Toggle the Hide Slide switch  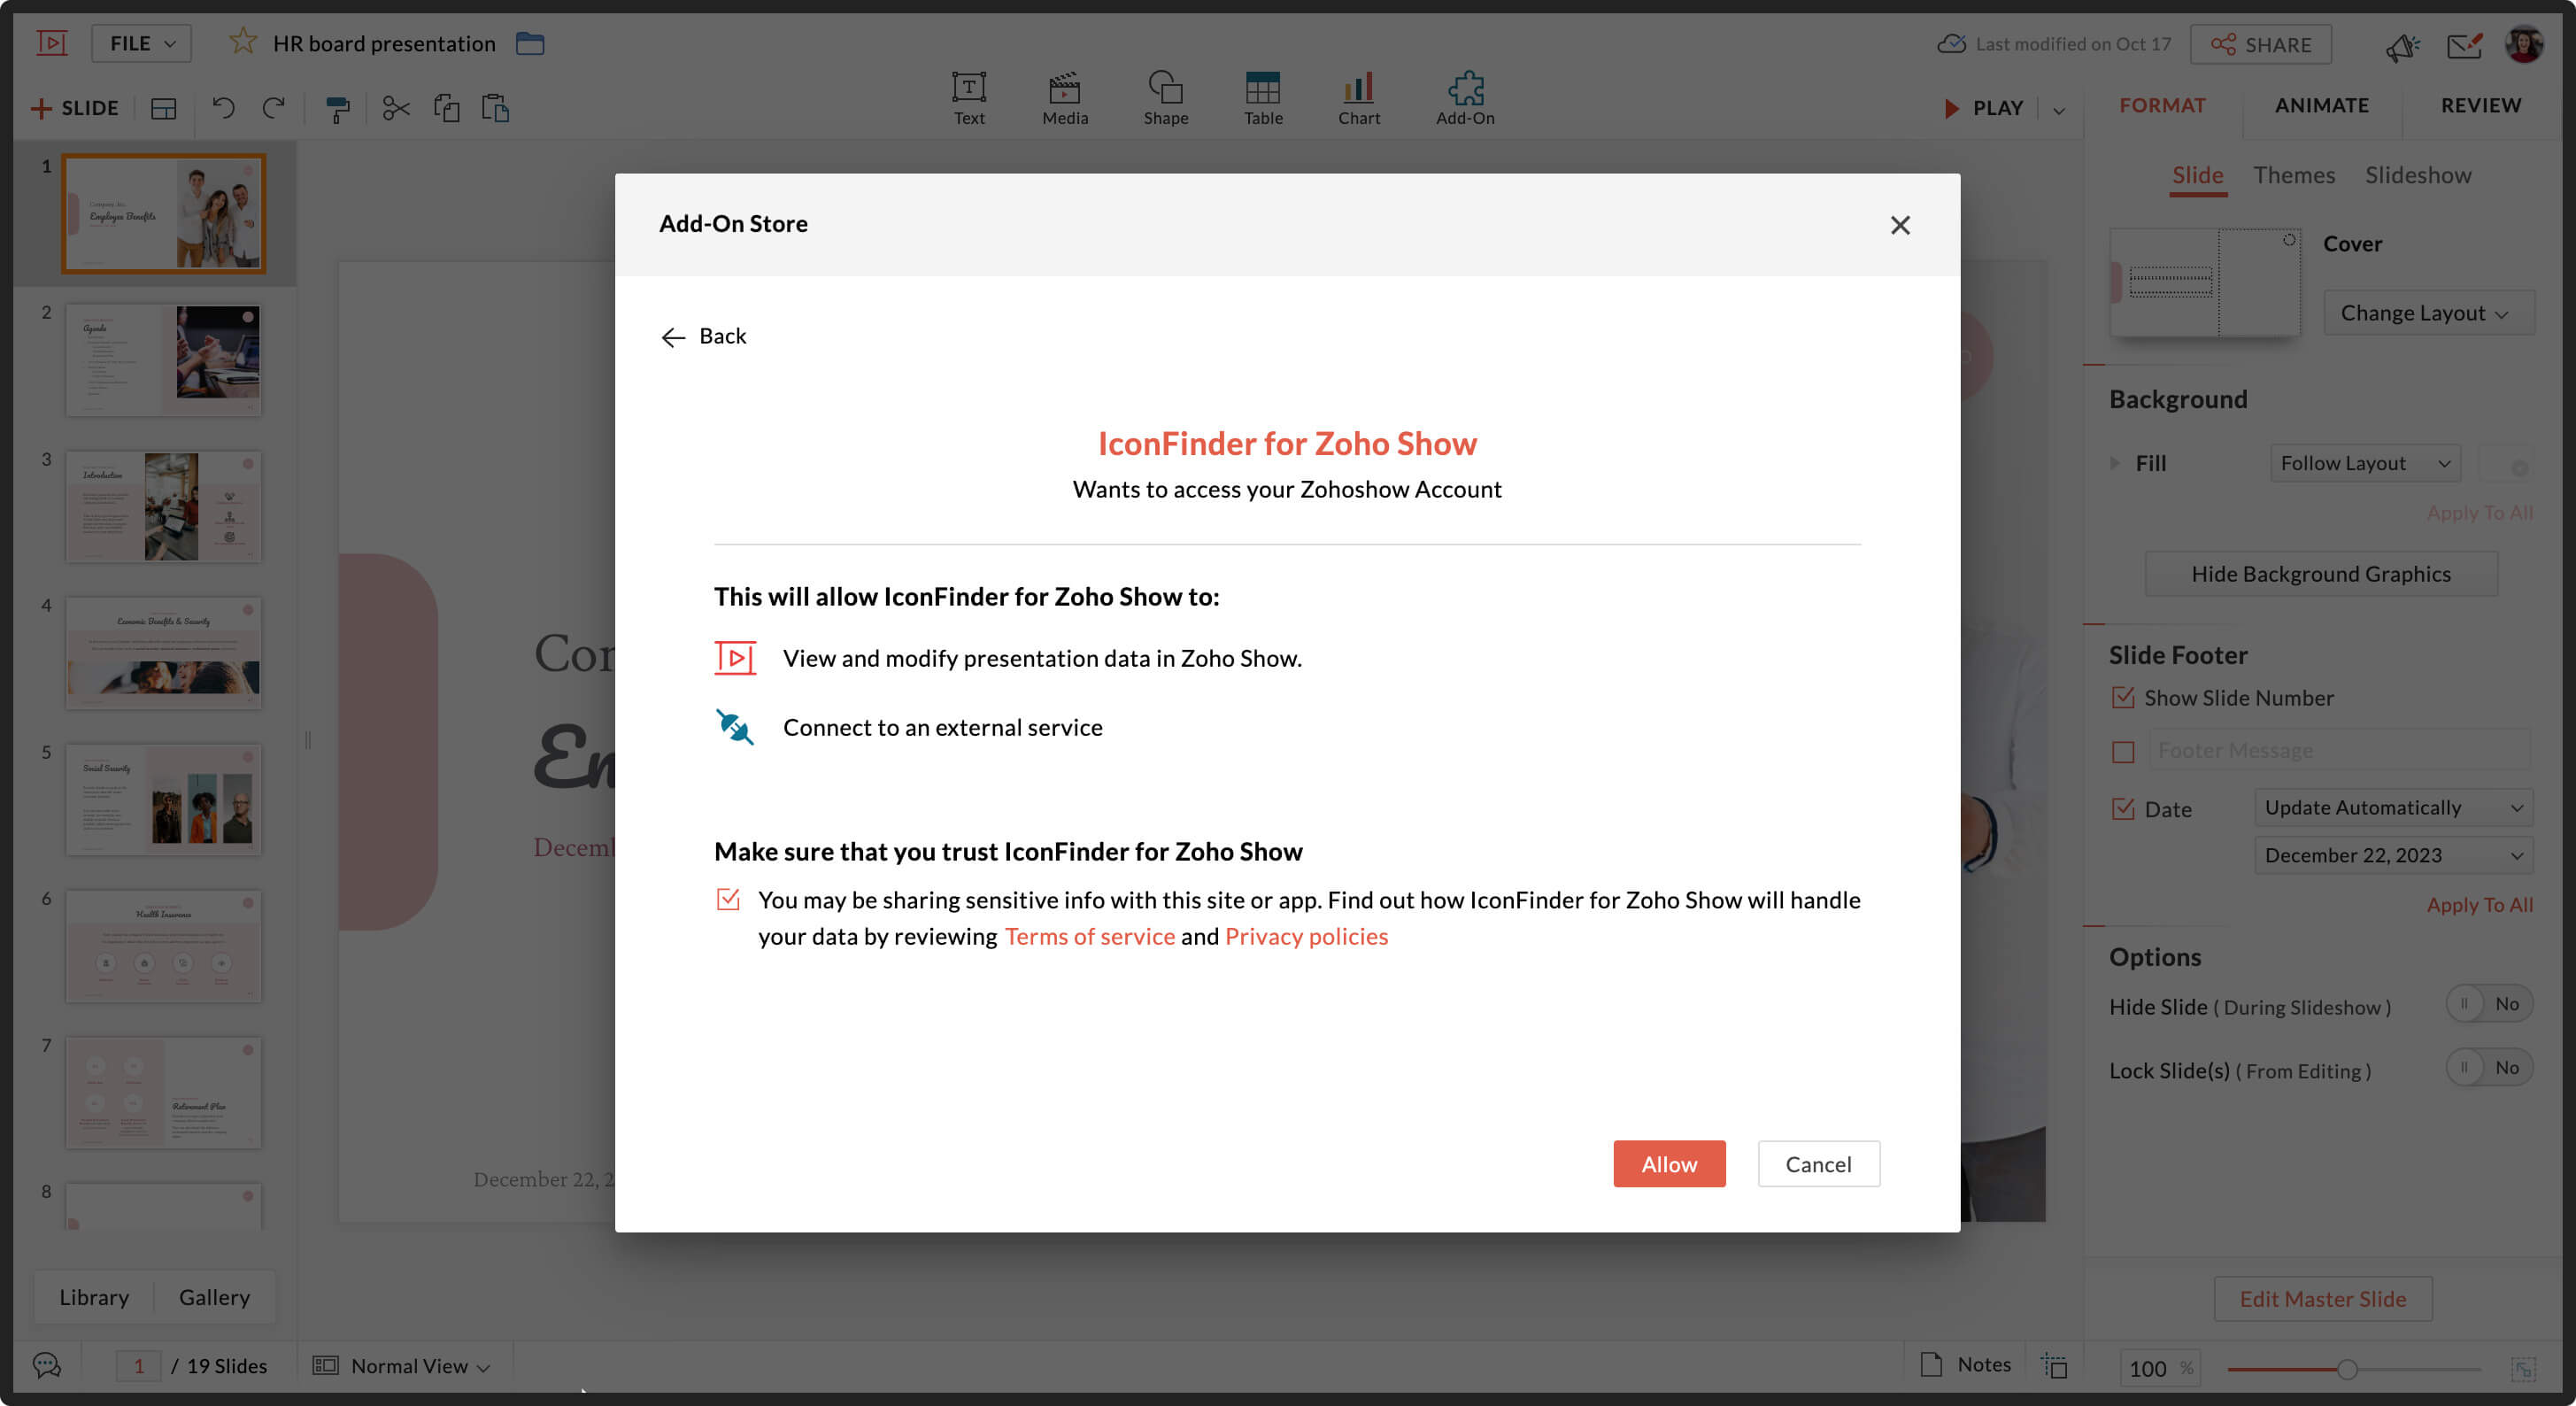2488,1004
